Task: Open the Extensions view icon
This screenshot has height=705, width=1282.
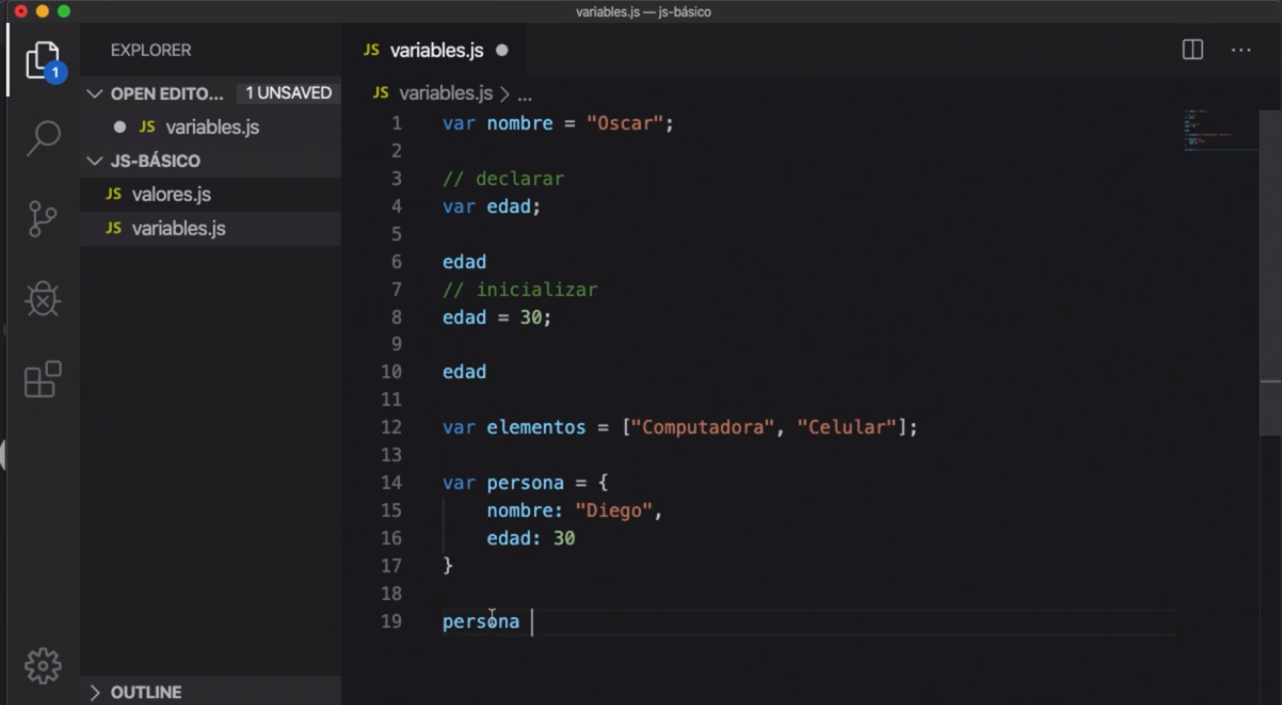Action: tap(43, 379)
